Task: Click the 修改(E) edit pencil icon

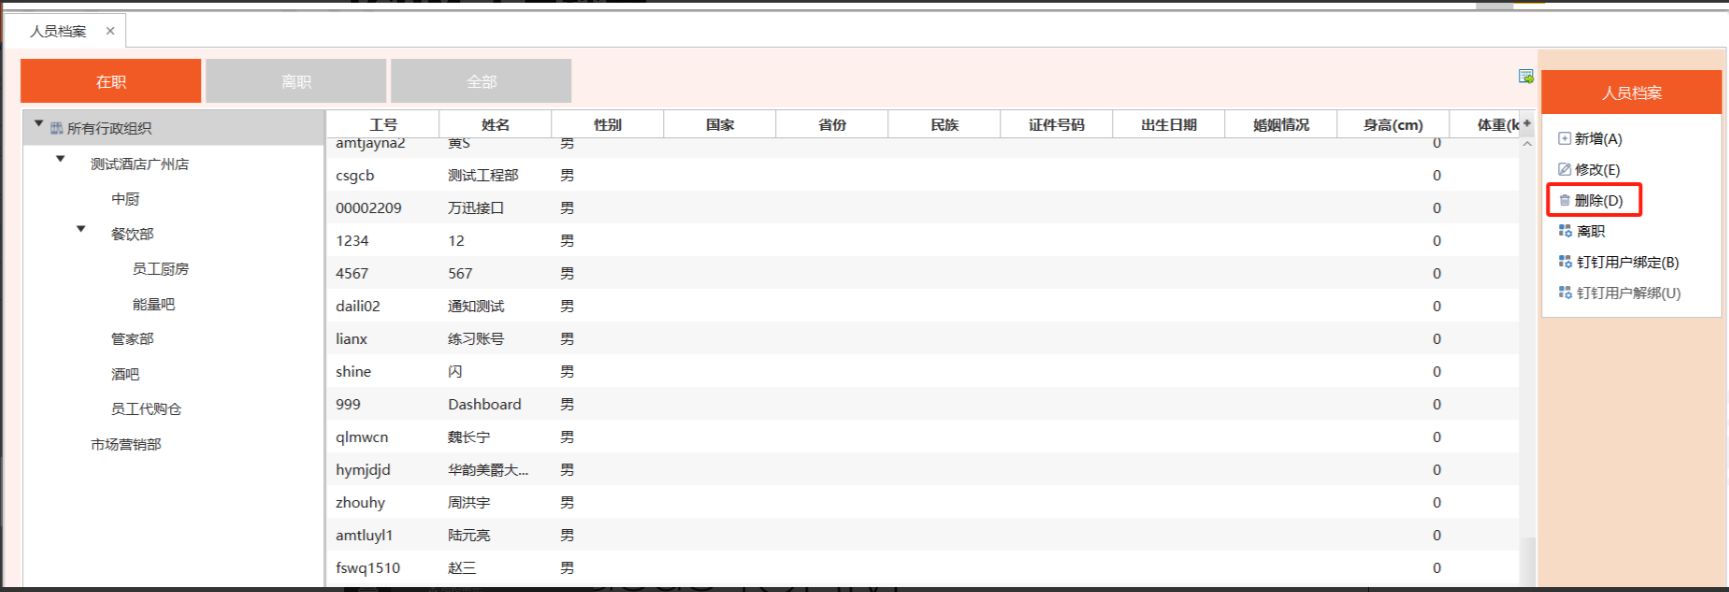Action: (1564, 170)
